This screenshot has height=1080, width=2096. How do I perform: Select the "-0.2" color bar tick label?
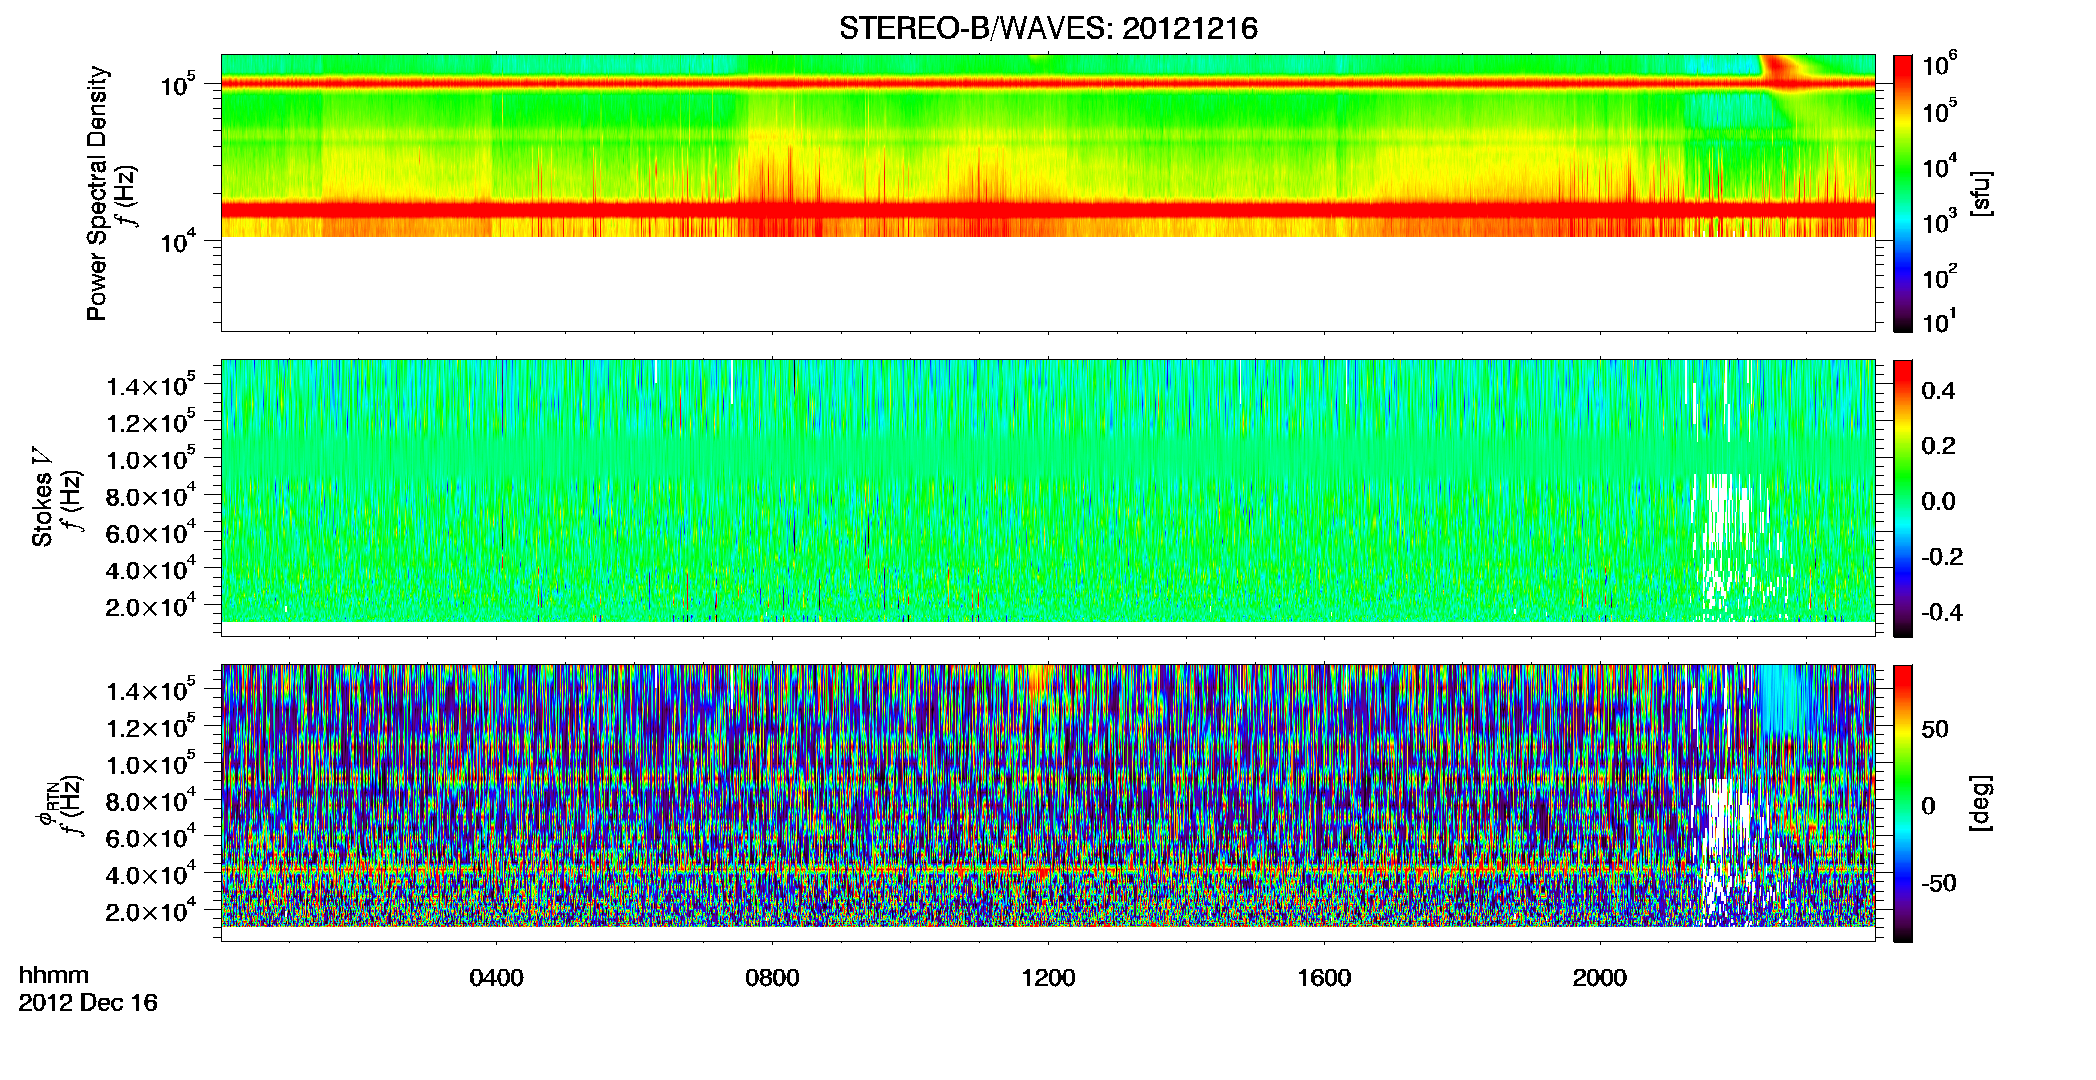[1942, 557]
